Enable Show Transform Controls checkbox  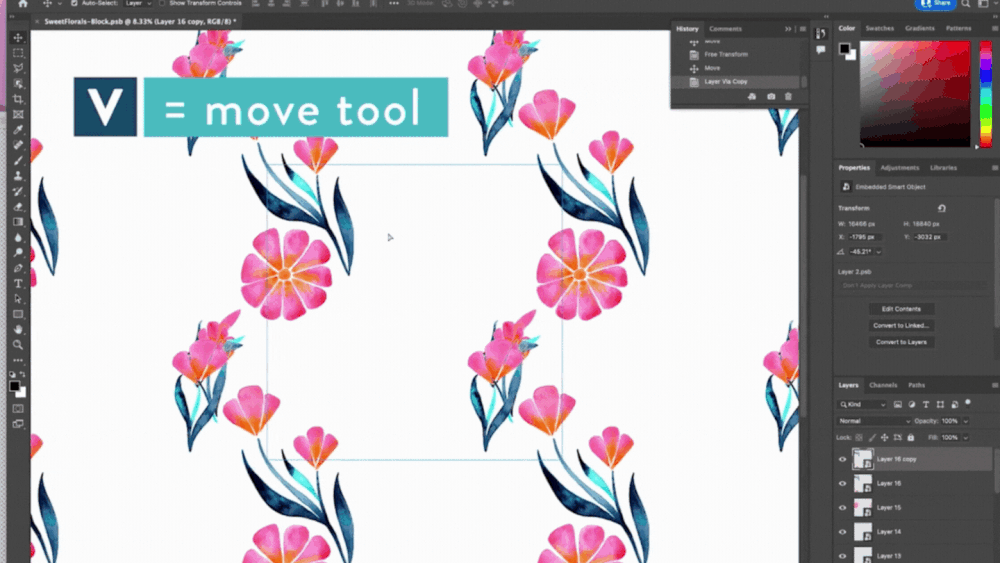click(162, 3)
